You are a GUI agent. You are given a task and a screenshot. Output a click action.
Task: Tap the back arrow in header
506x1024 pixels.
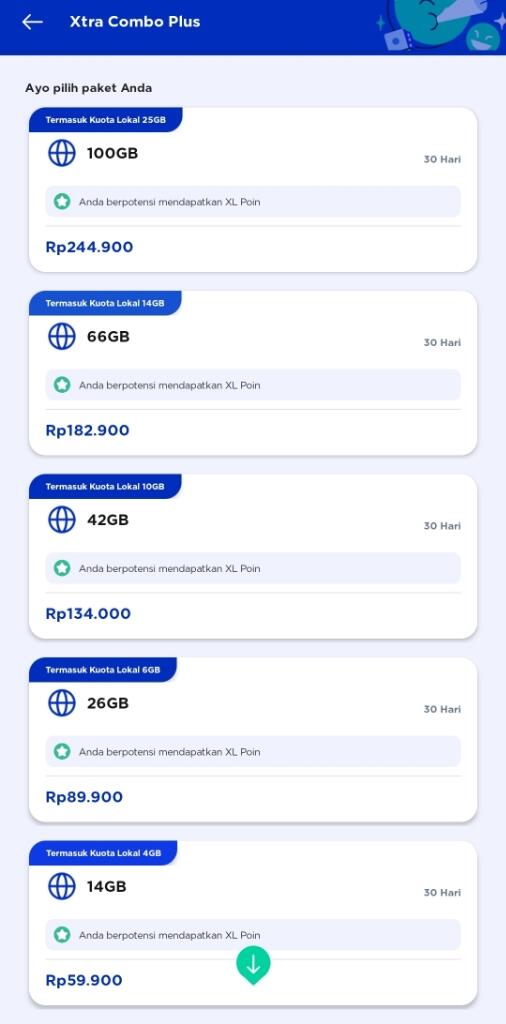[32, 22]
